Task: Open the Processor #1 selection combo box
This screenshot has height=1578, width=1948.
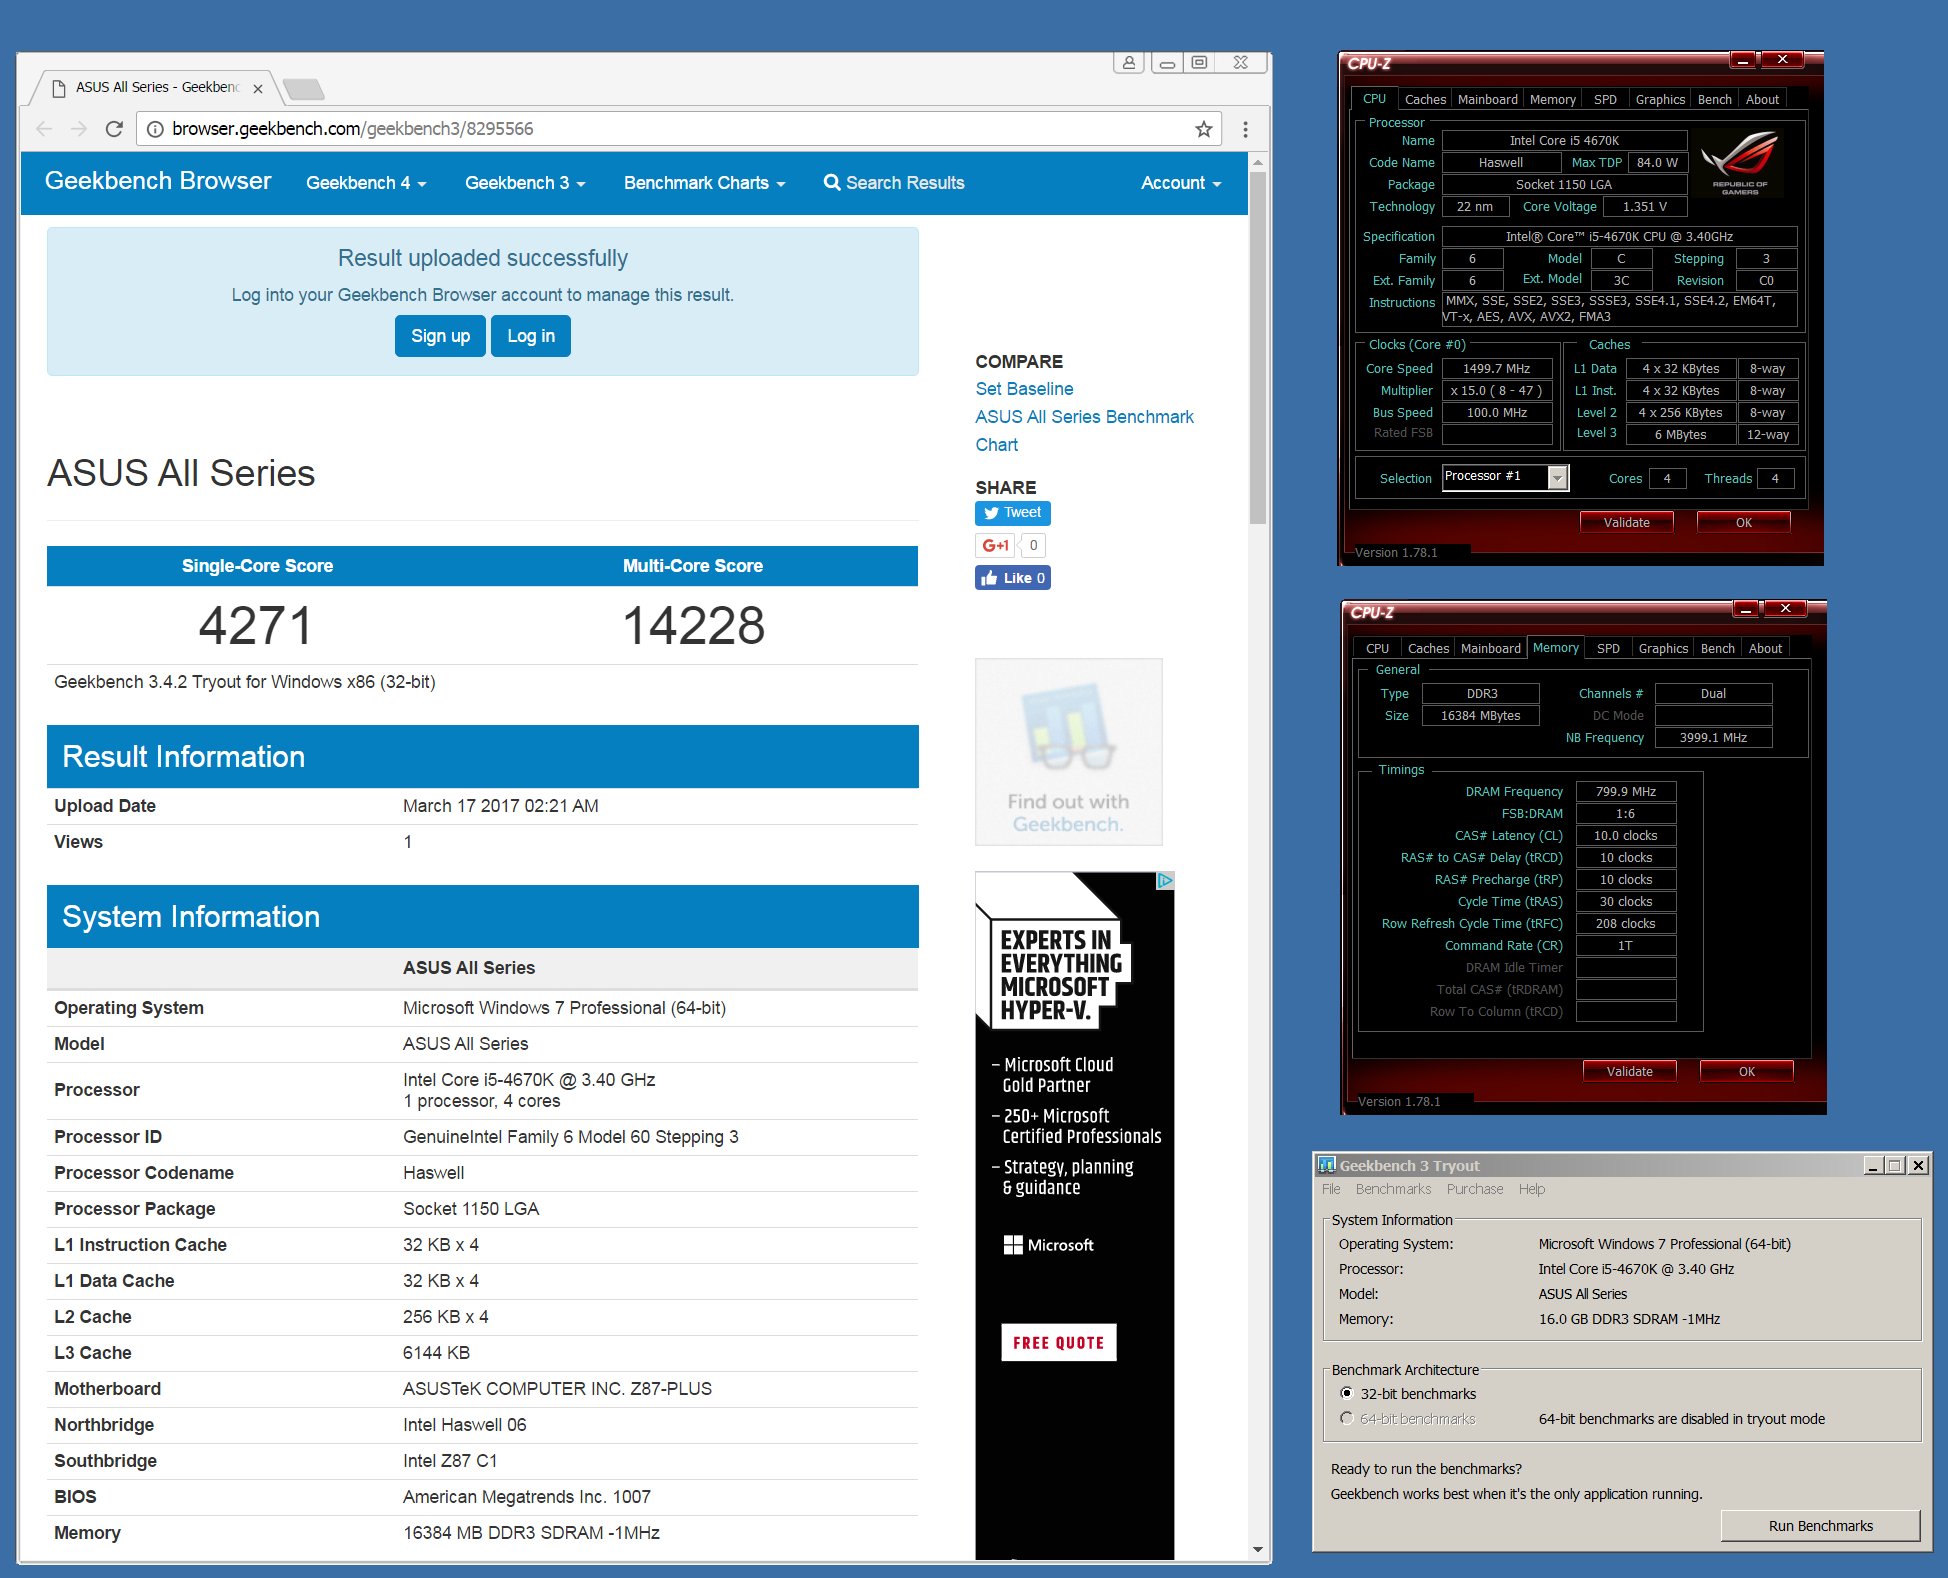Action: coord(1505,477)
